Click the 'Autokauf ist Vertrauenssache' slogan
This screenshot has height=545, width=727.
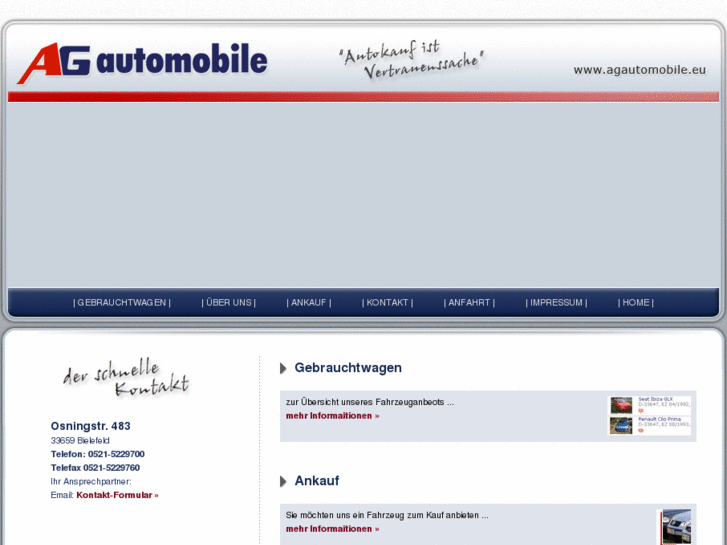coord(412,60)
